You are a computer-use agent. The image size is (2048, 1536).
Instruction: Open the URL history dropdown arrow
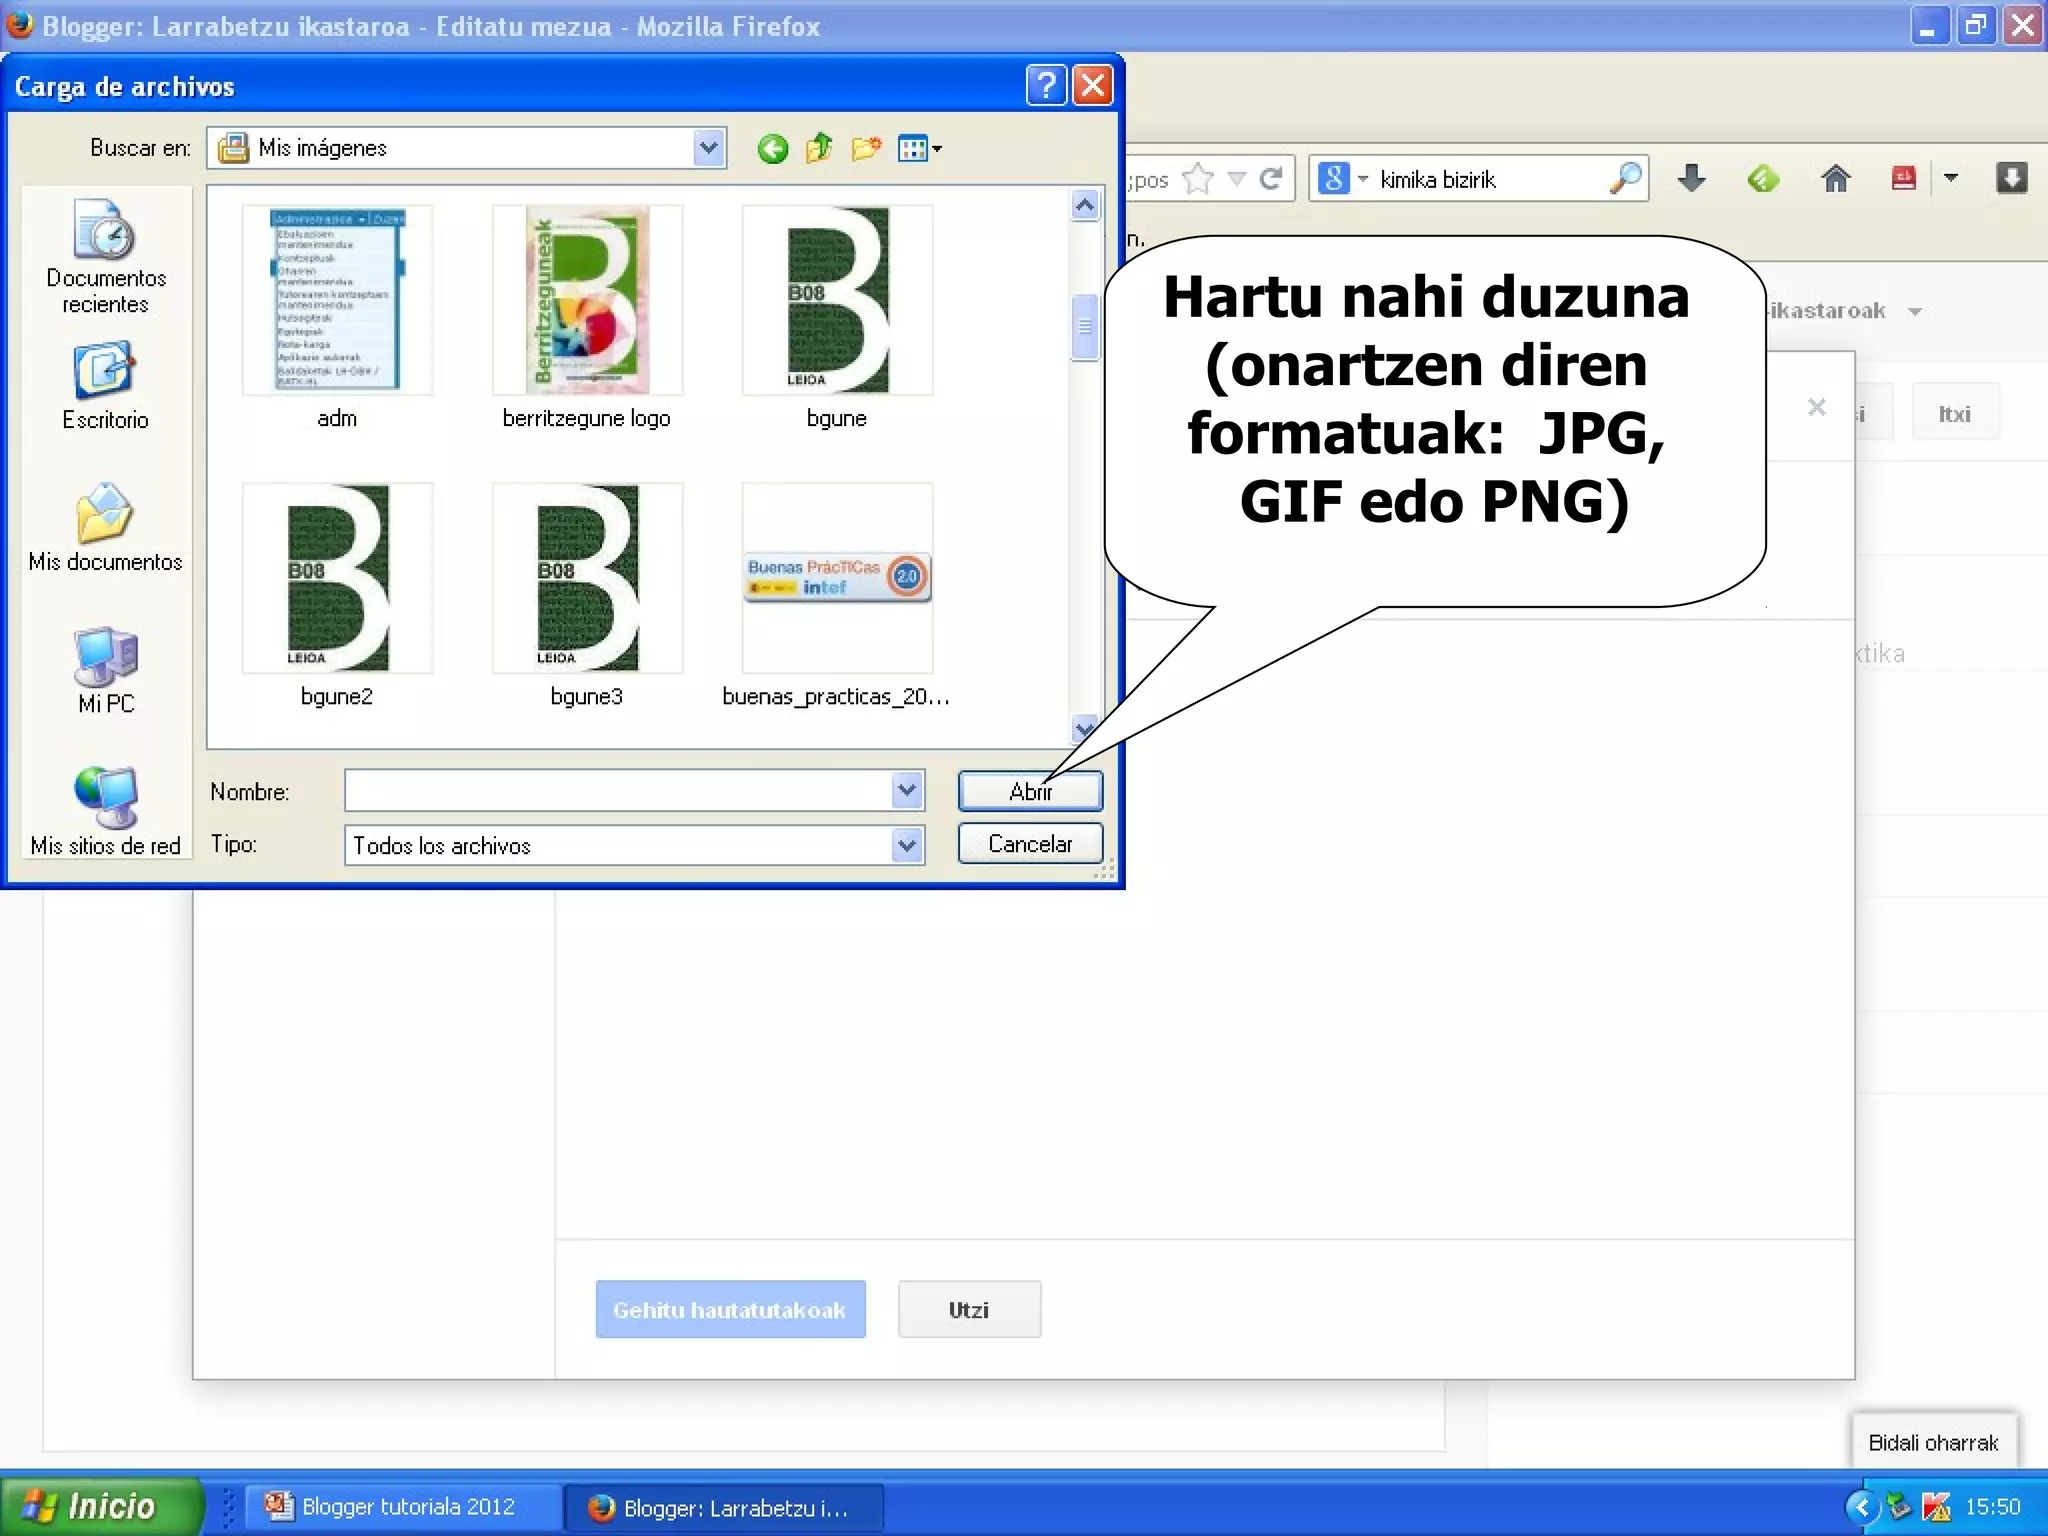[1236, 179]
